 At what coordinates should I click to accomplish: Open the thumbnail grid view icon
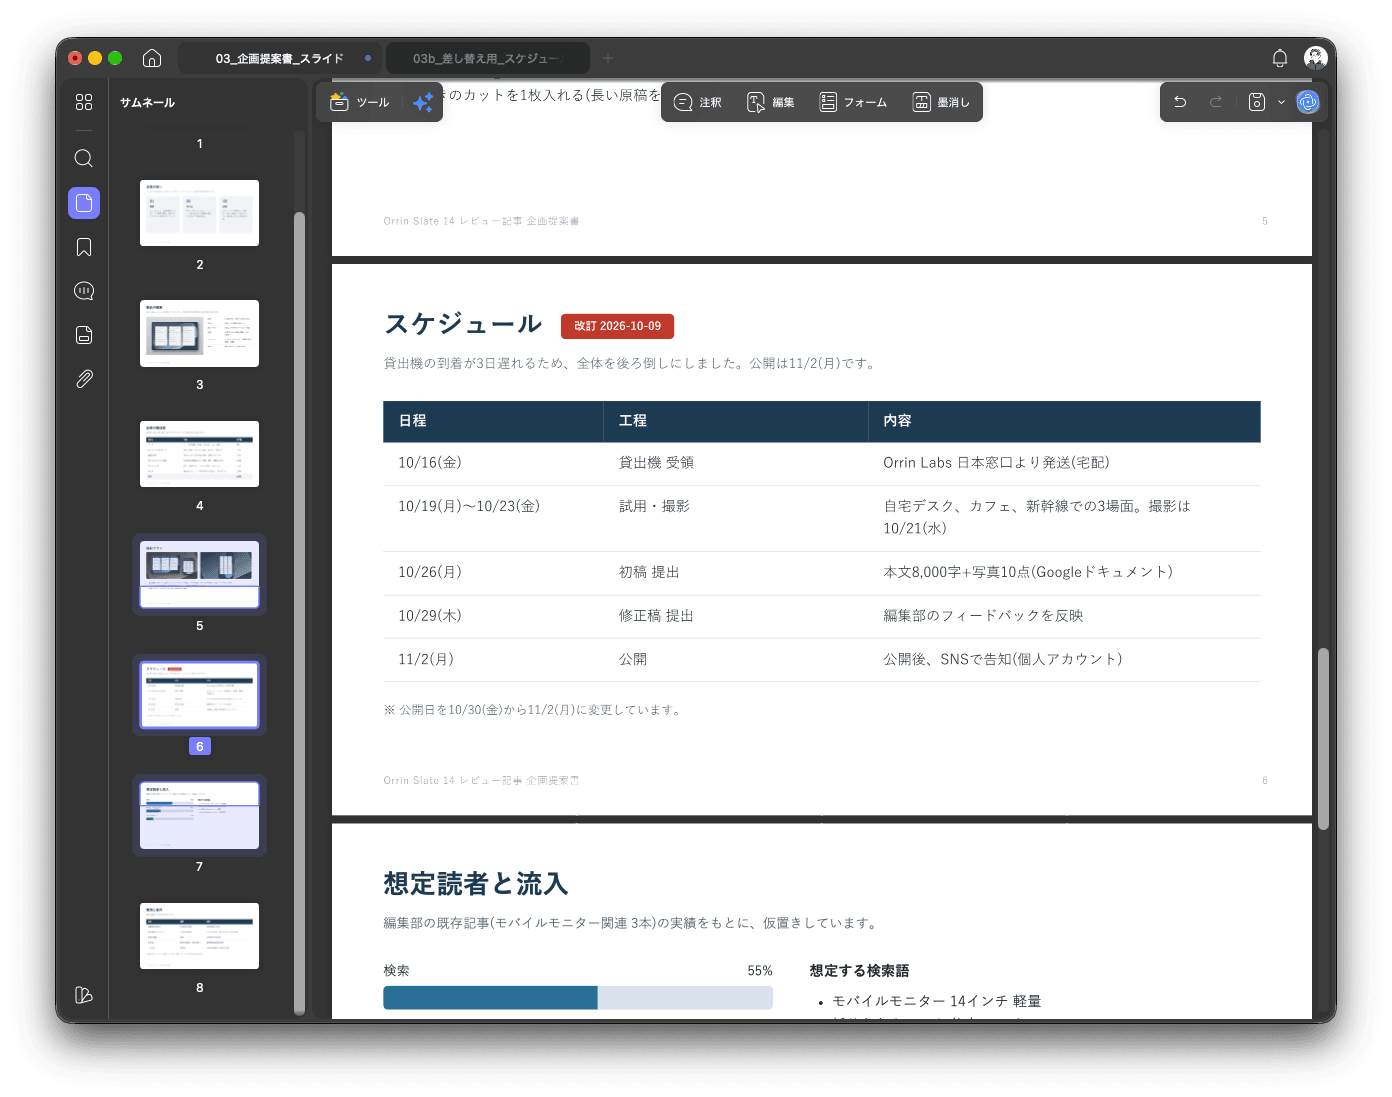pos(84,102)
